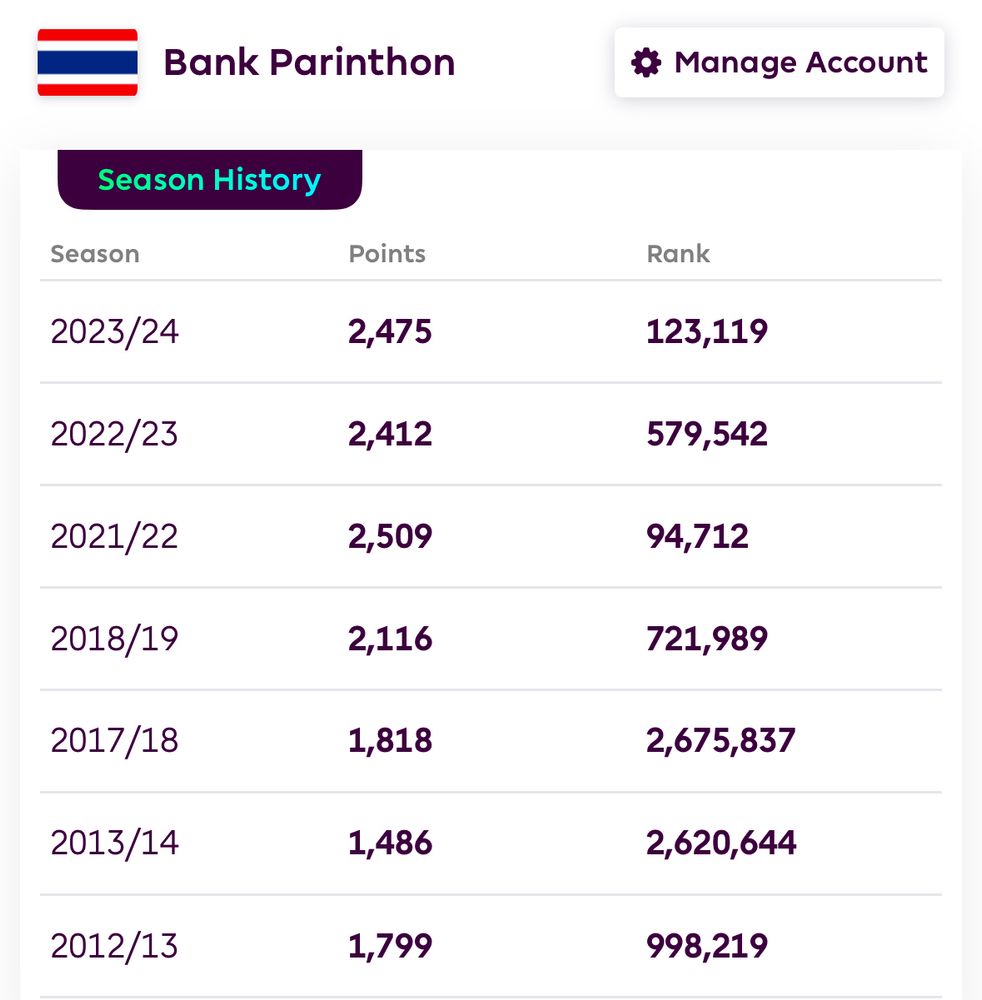The image size is (982, 1000).
Task: Click the 2,509 points value
Action: coord(390,537)
